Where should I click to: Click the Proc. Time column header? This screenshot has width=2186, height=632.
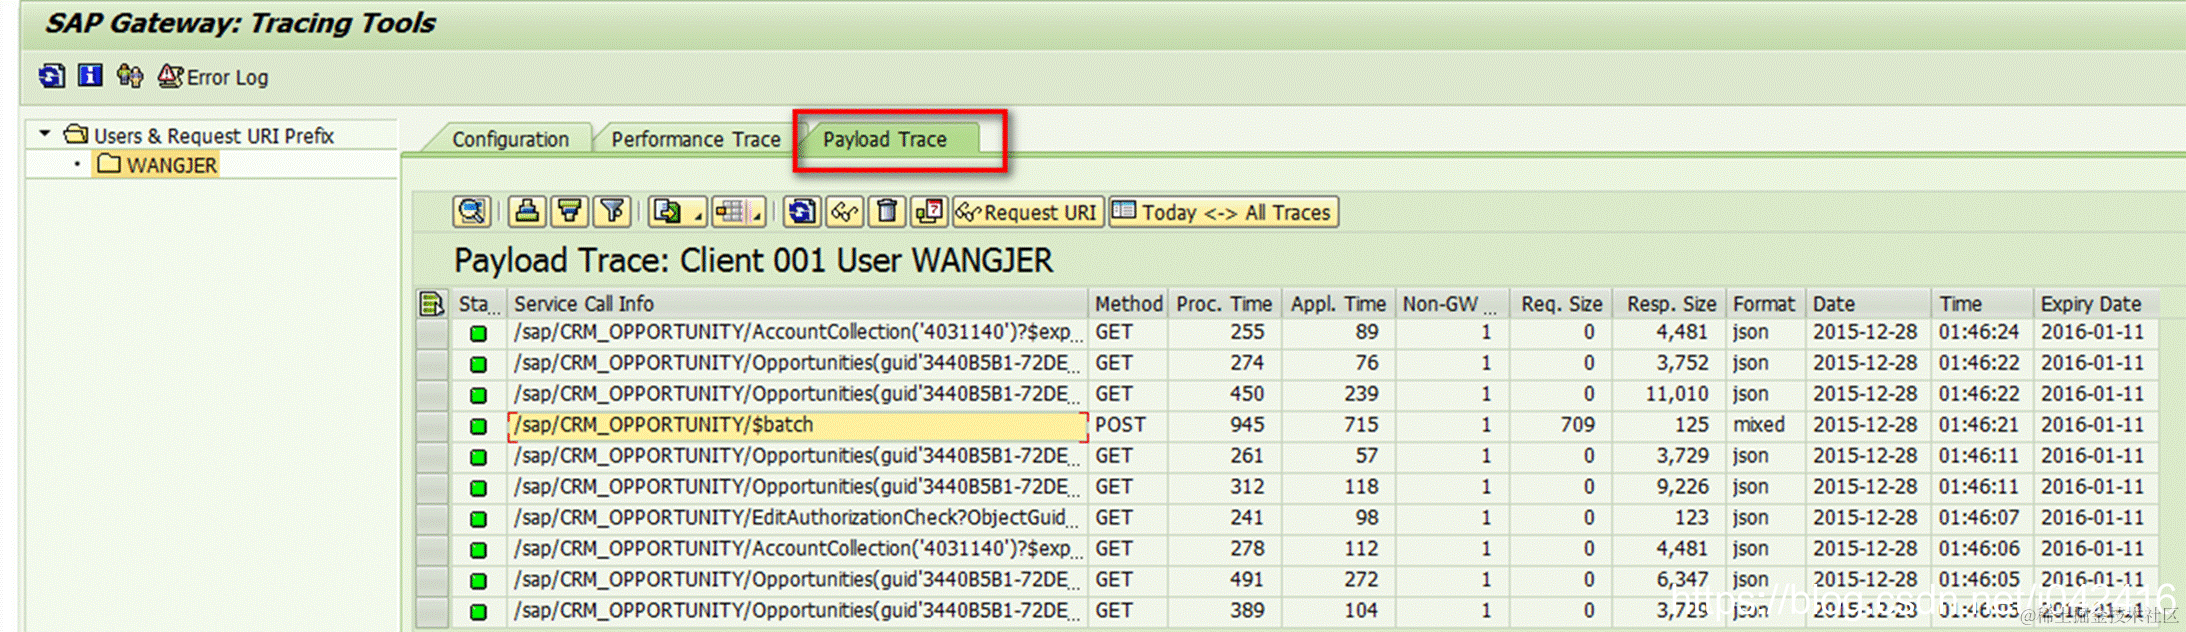[1224, 303]
